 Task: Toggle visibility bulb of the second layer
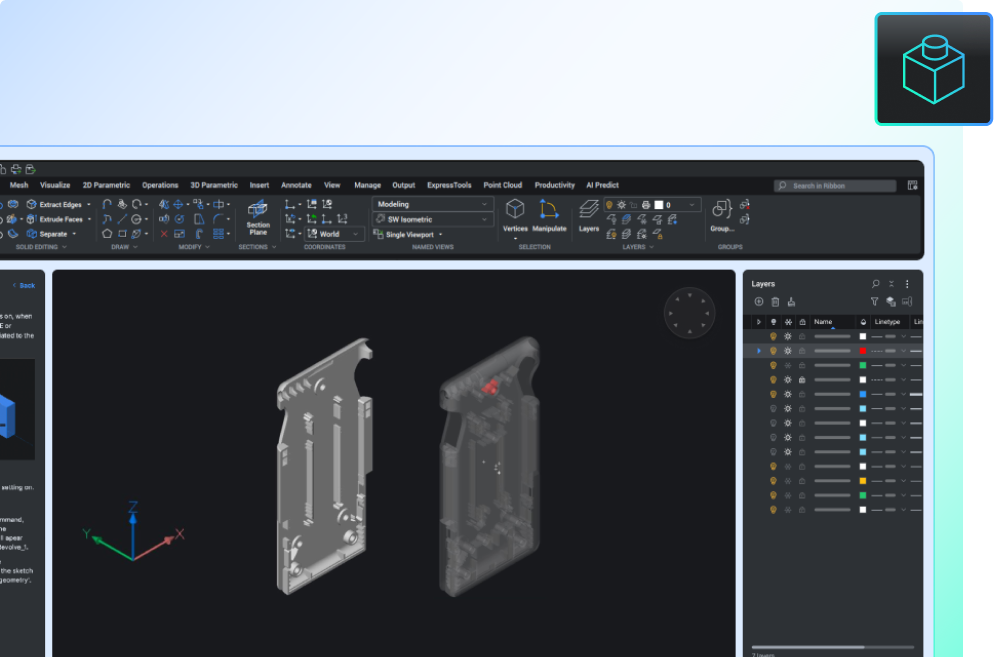[773, 351]
